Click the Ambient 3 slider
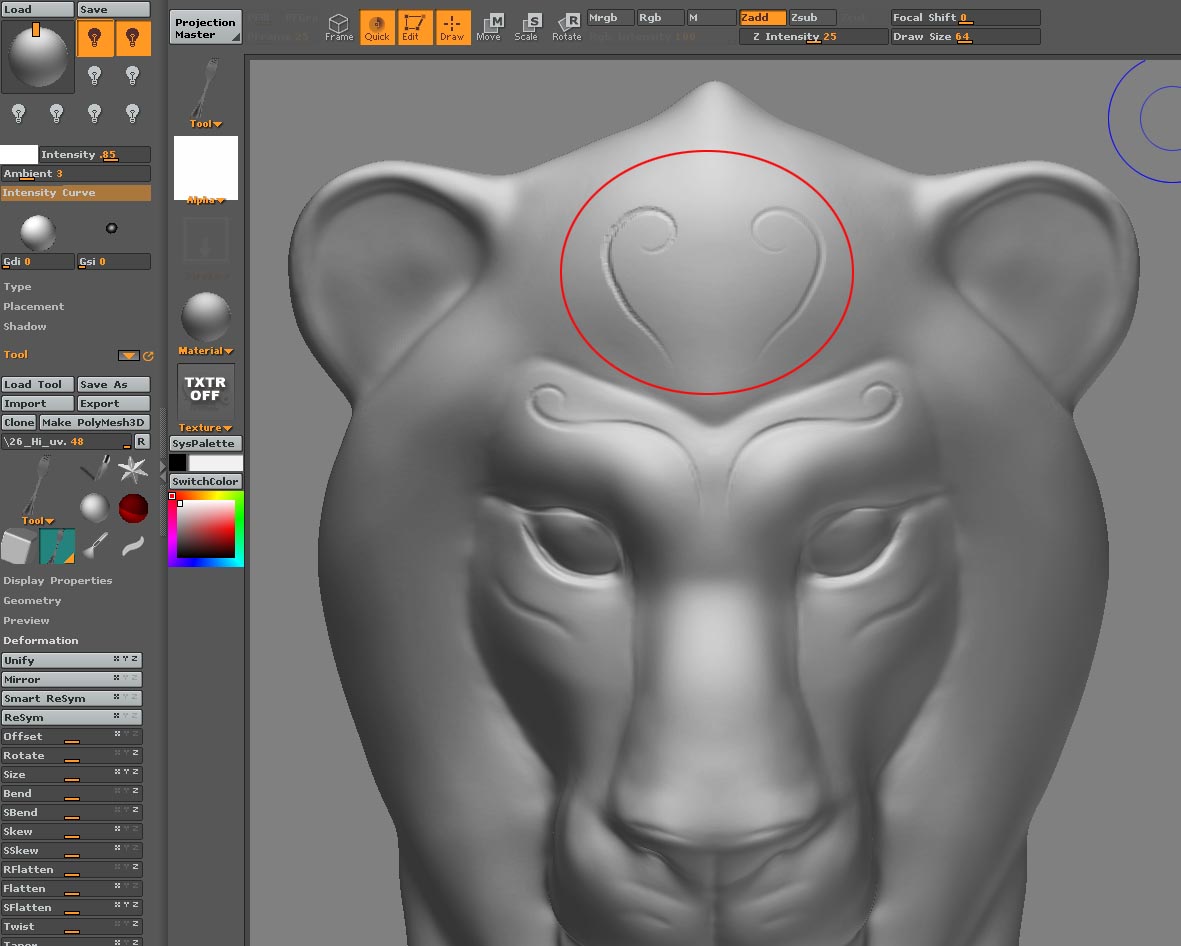1181x946 pixels. [x=75, y=174]
